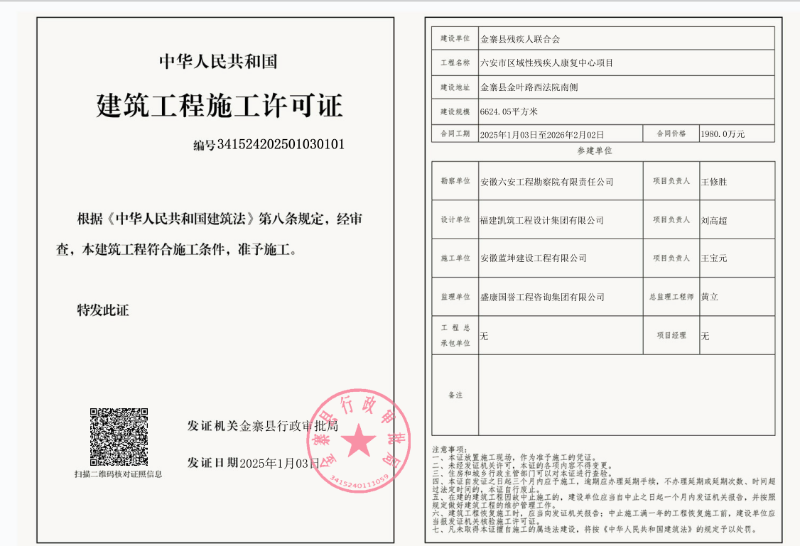Click the label '监理单位'
The image size is (800, 546).
coord(455,296)
